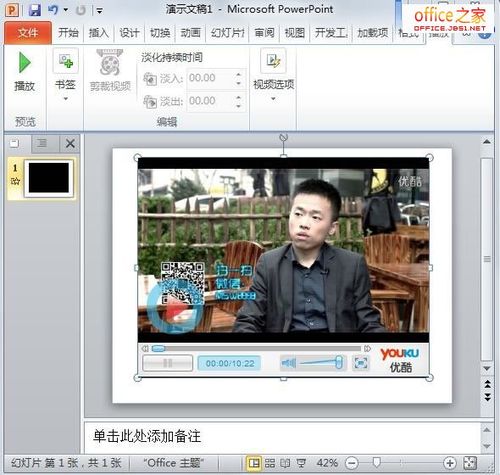This screenshot has width=500, height=475.
Task: Decrease the 淡出 fade-out duration
Action: [x=239, y=106]
